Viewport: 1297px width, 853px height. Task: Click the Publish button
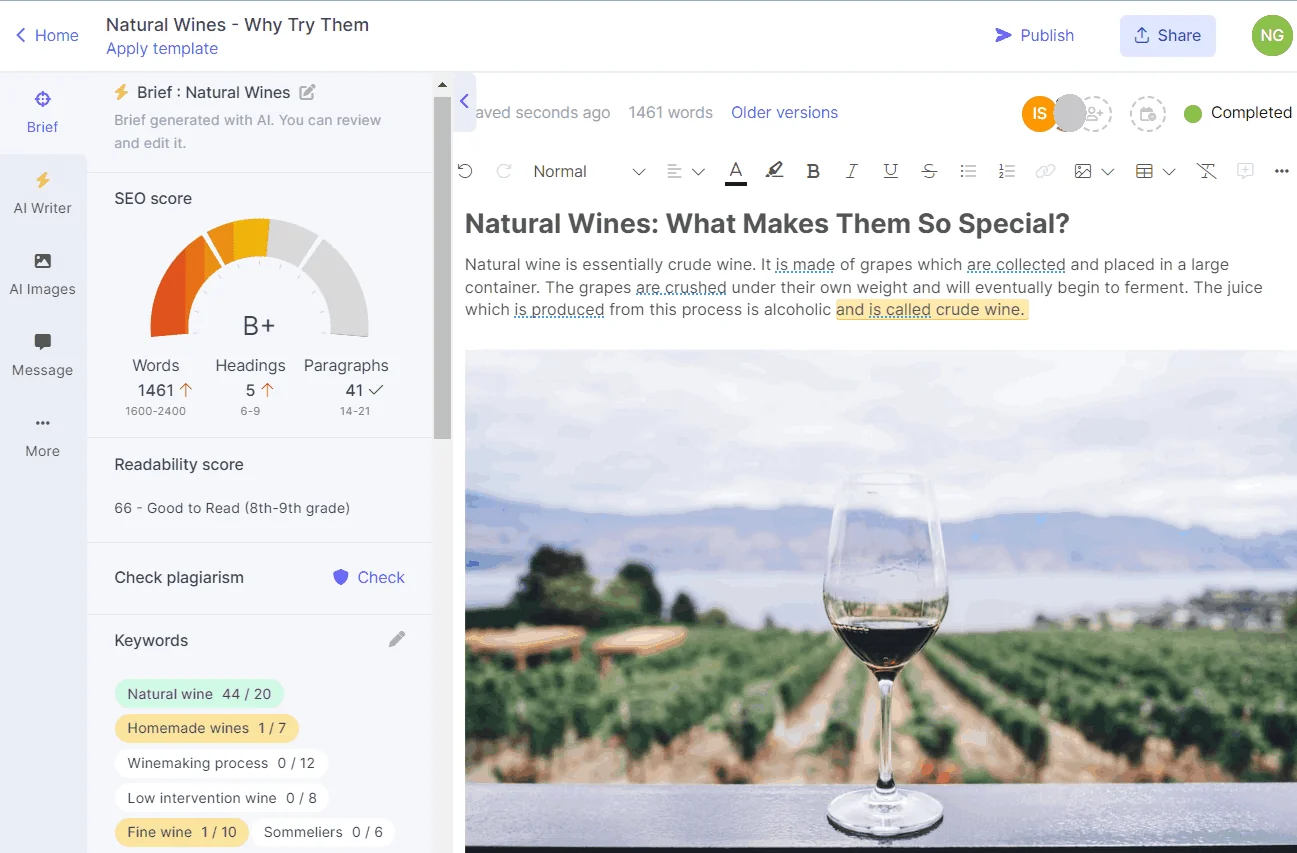click(x=1034, y=35)
